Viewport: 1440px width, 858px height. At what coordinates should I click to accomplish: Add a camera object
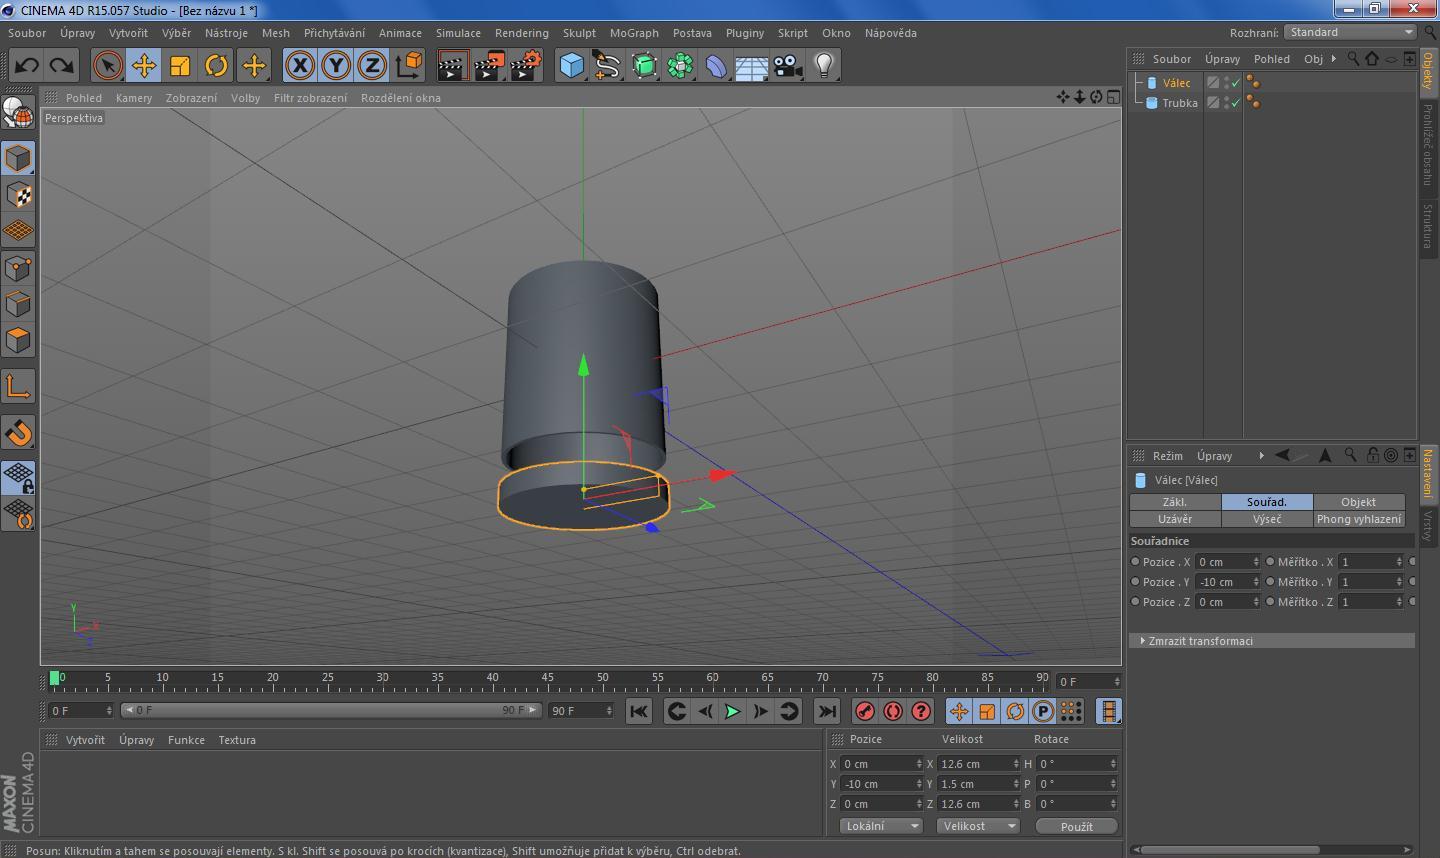788,66
